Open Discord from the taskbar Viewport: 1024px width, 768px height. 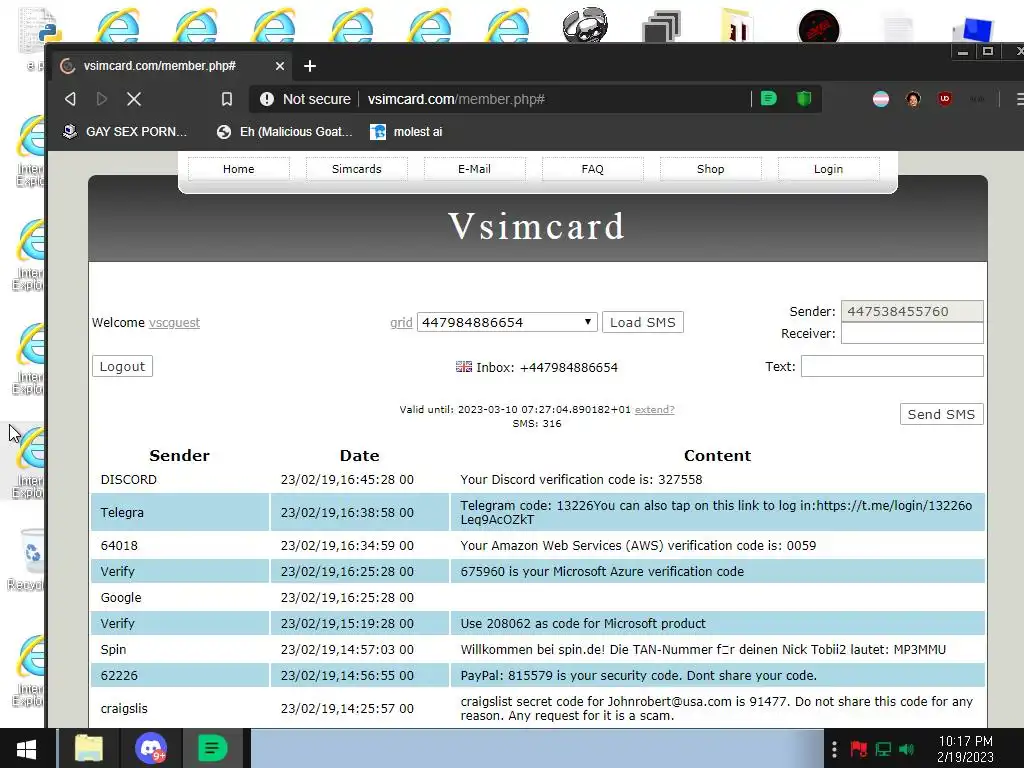tap(151, 748)
